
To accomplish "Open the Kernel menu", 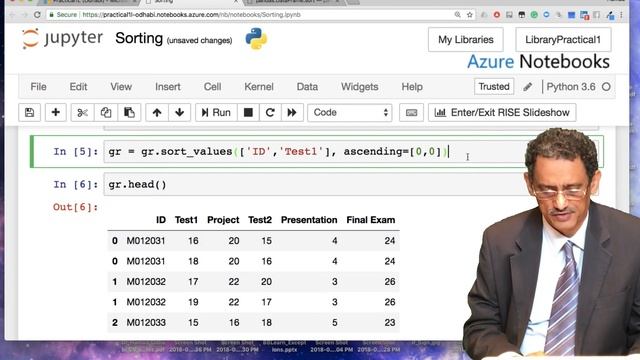I will point(259,87).
